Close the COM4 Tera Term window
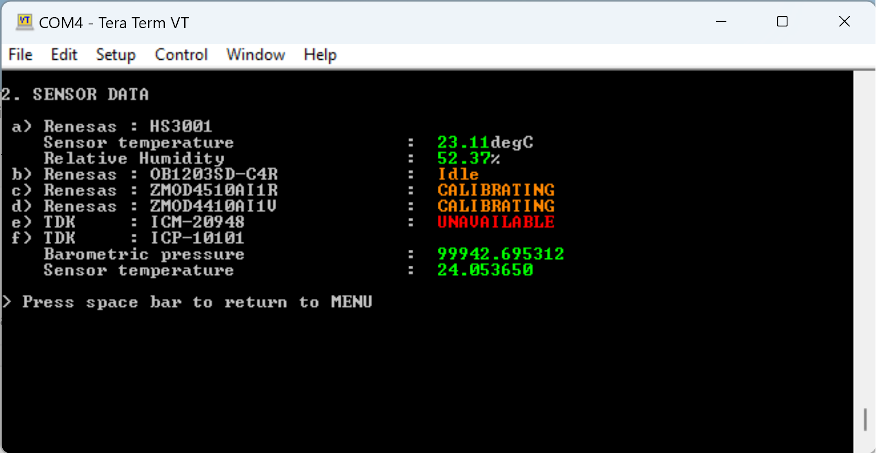 click(844, 22)
